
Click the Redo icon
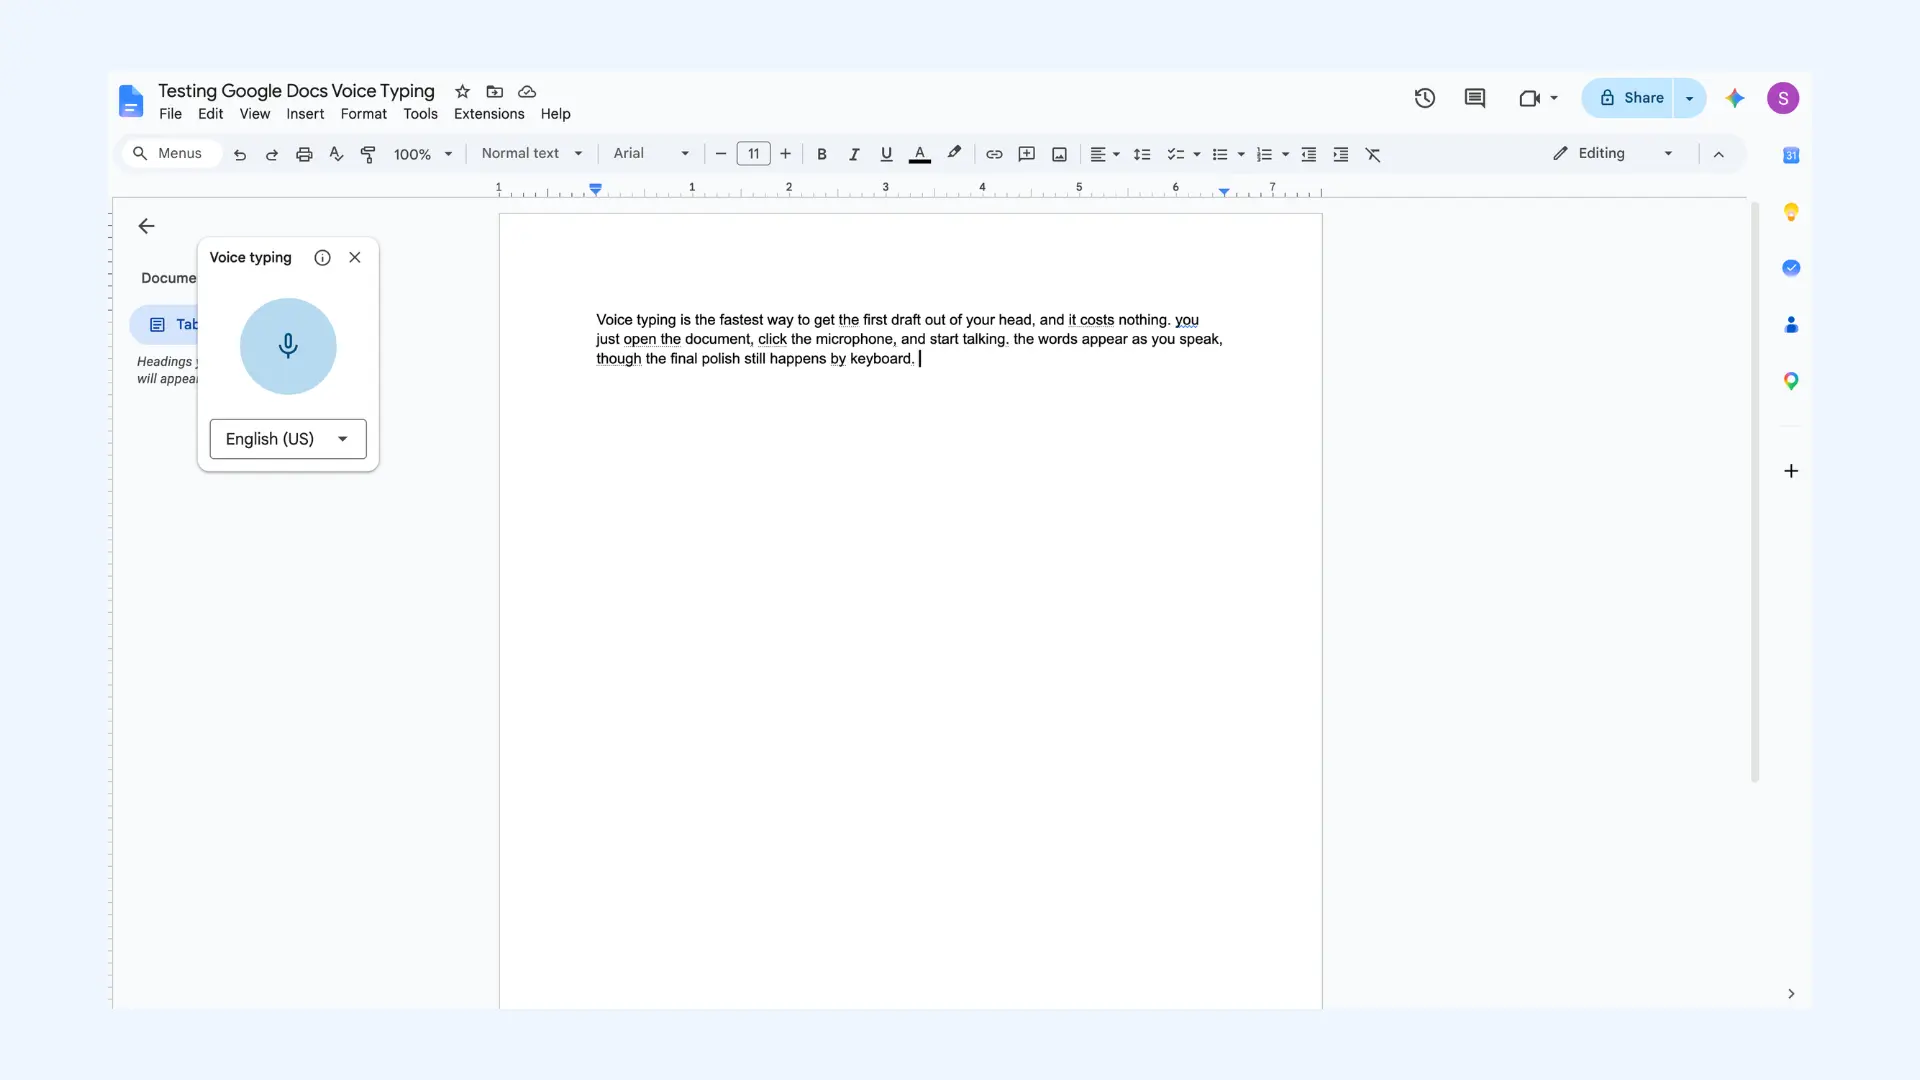[272, 154]
